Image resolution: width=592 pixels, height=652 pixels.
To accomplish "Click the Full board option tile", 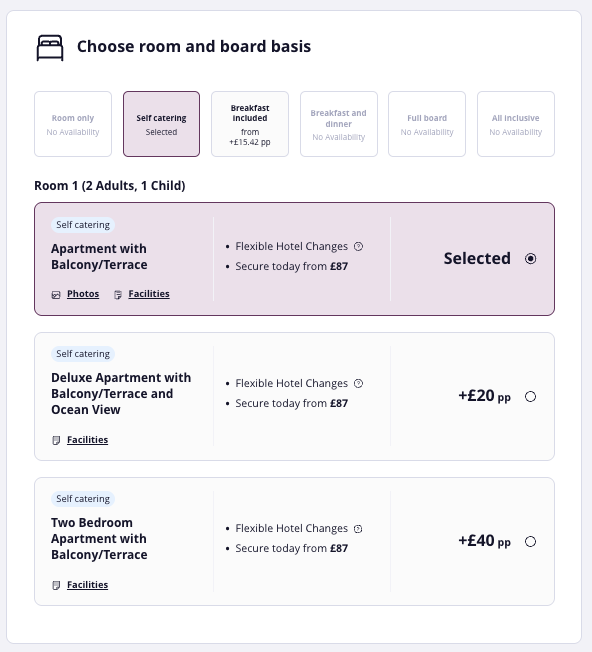I will [x=427, y=124].
